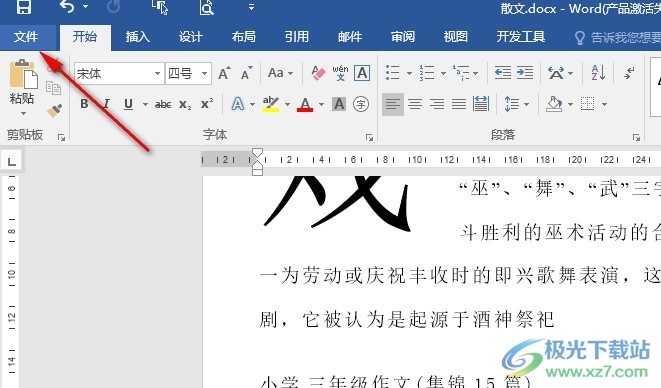
Task: Select the Format Painter brush
Action: tap(54, 110)
